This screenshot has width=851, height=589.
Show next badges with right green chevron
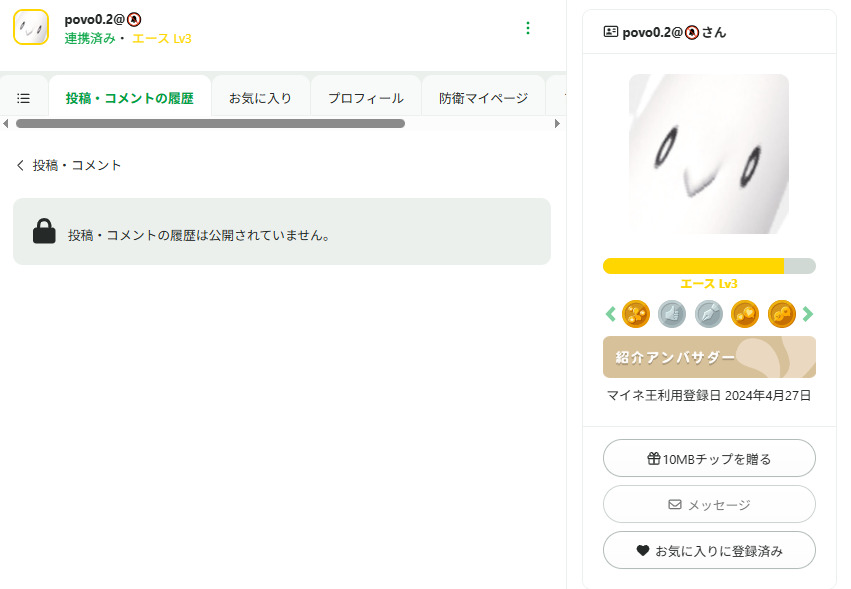(x=808, y=314)
